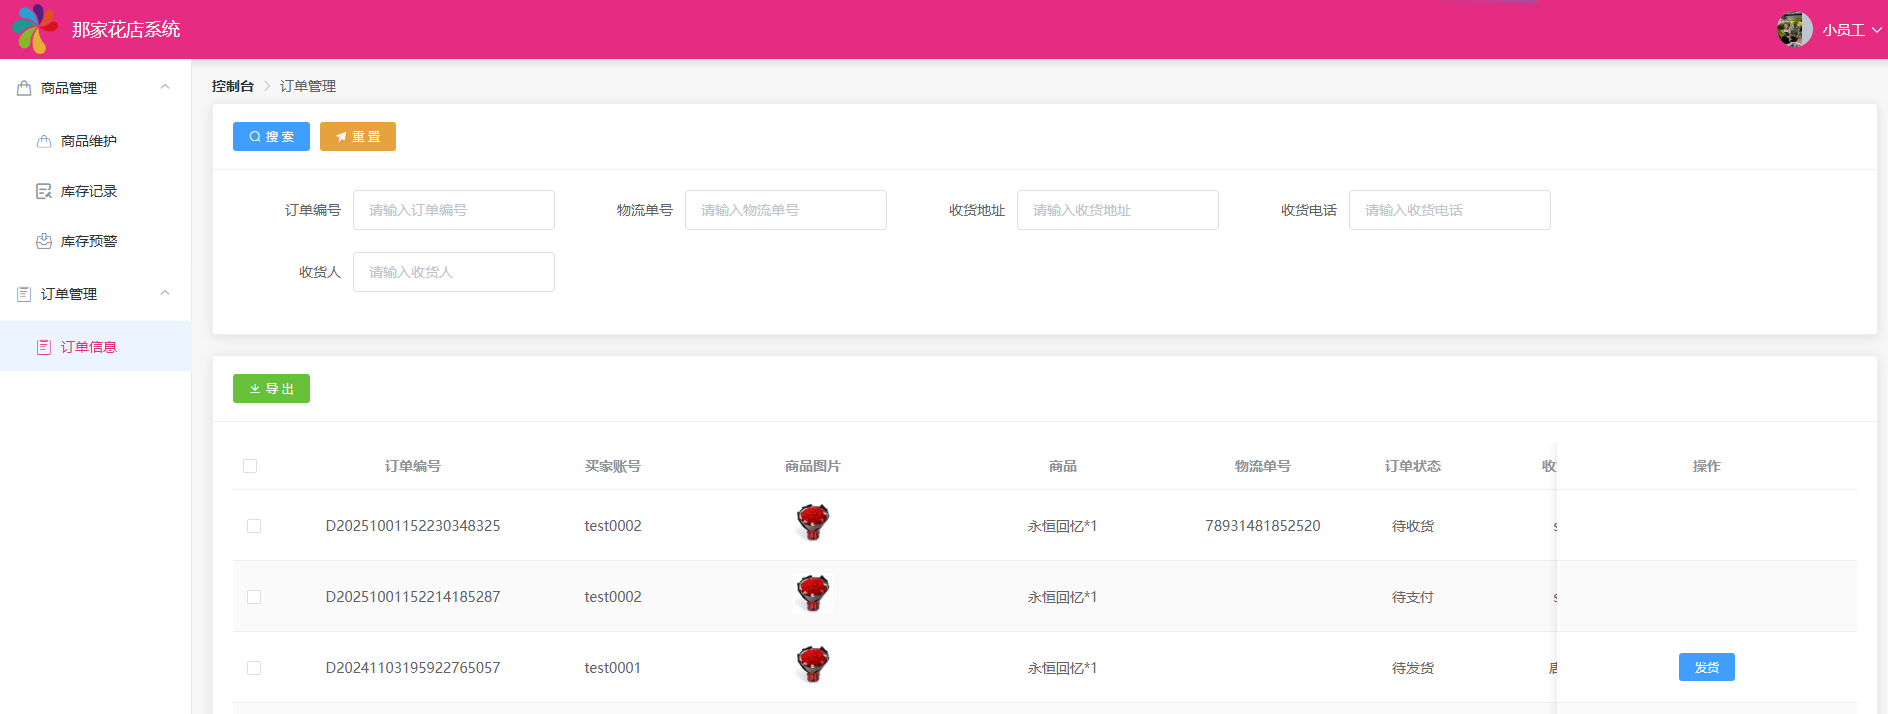Click order number D20251001152230348325
Image resolution: width=1888 pixels, height=714 pixels.
tap(413, 526)
